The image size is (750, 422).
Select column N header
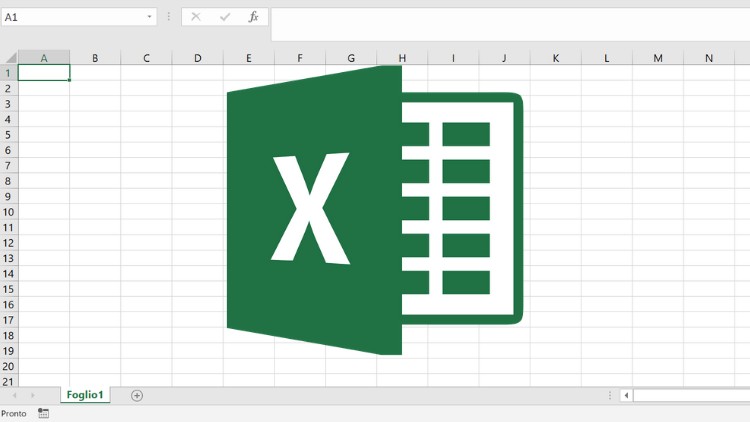pyautogui.click(x=709, y=58)
